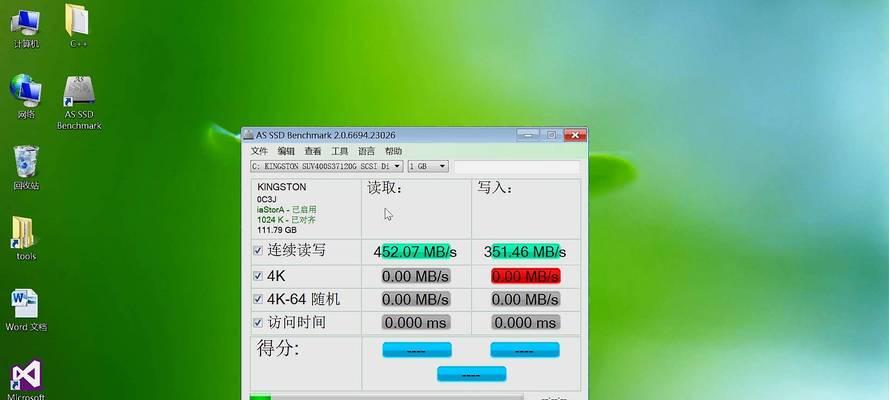This screenshot has width=889, height=400.
Task: Click the sequential write value 351.46 MB/s
Action: pos(525,252)
